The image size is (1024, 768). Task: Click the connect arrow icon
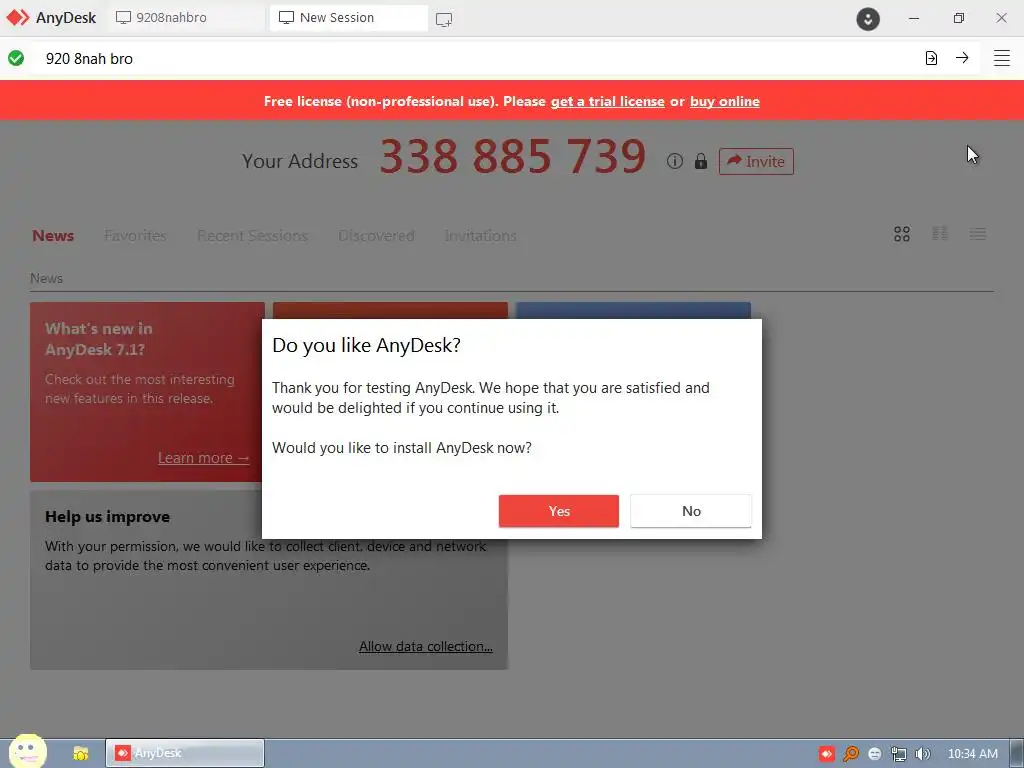click(x=962, y=57)
